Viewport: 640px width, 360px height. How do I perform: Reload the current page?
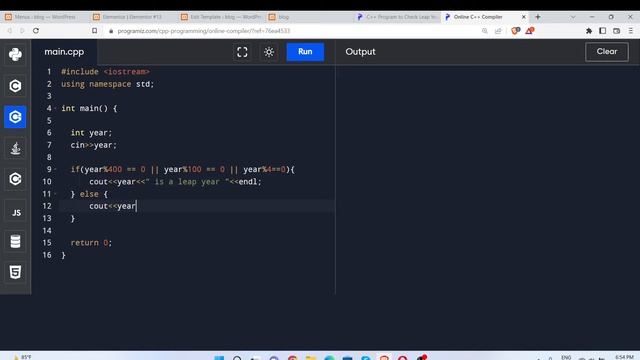point(36,31)
